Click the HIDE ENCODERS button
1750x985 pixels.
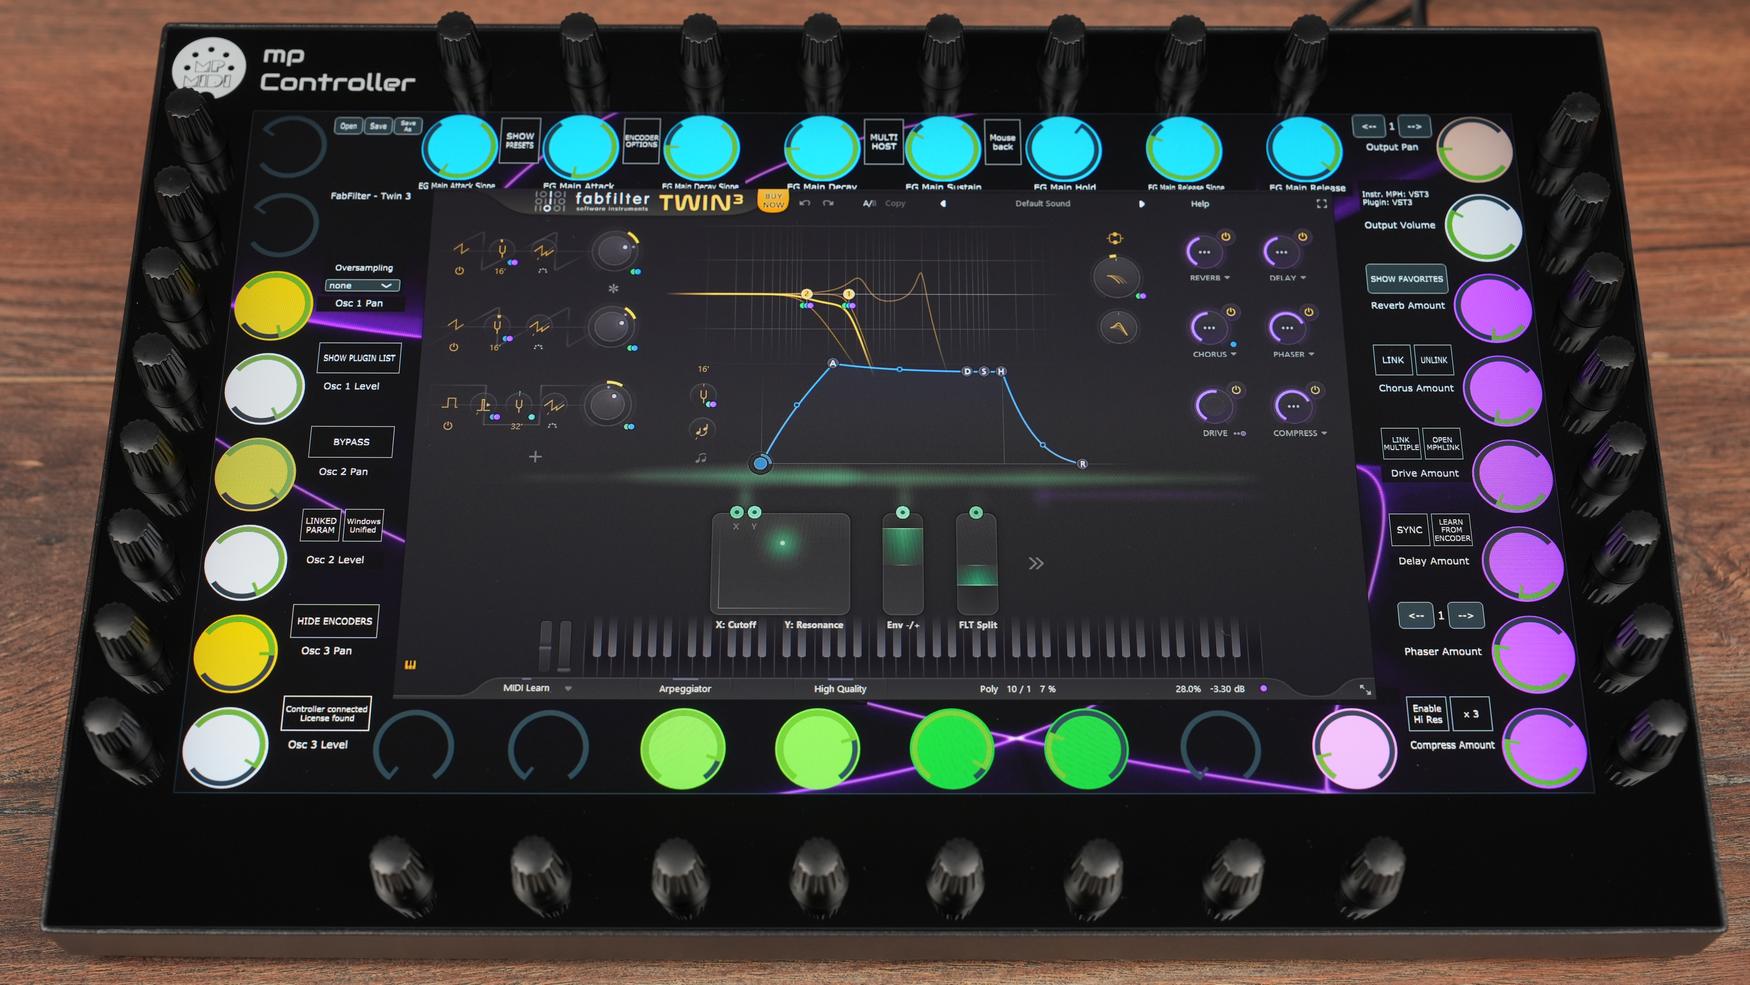tap(335, 621)
